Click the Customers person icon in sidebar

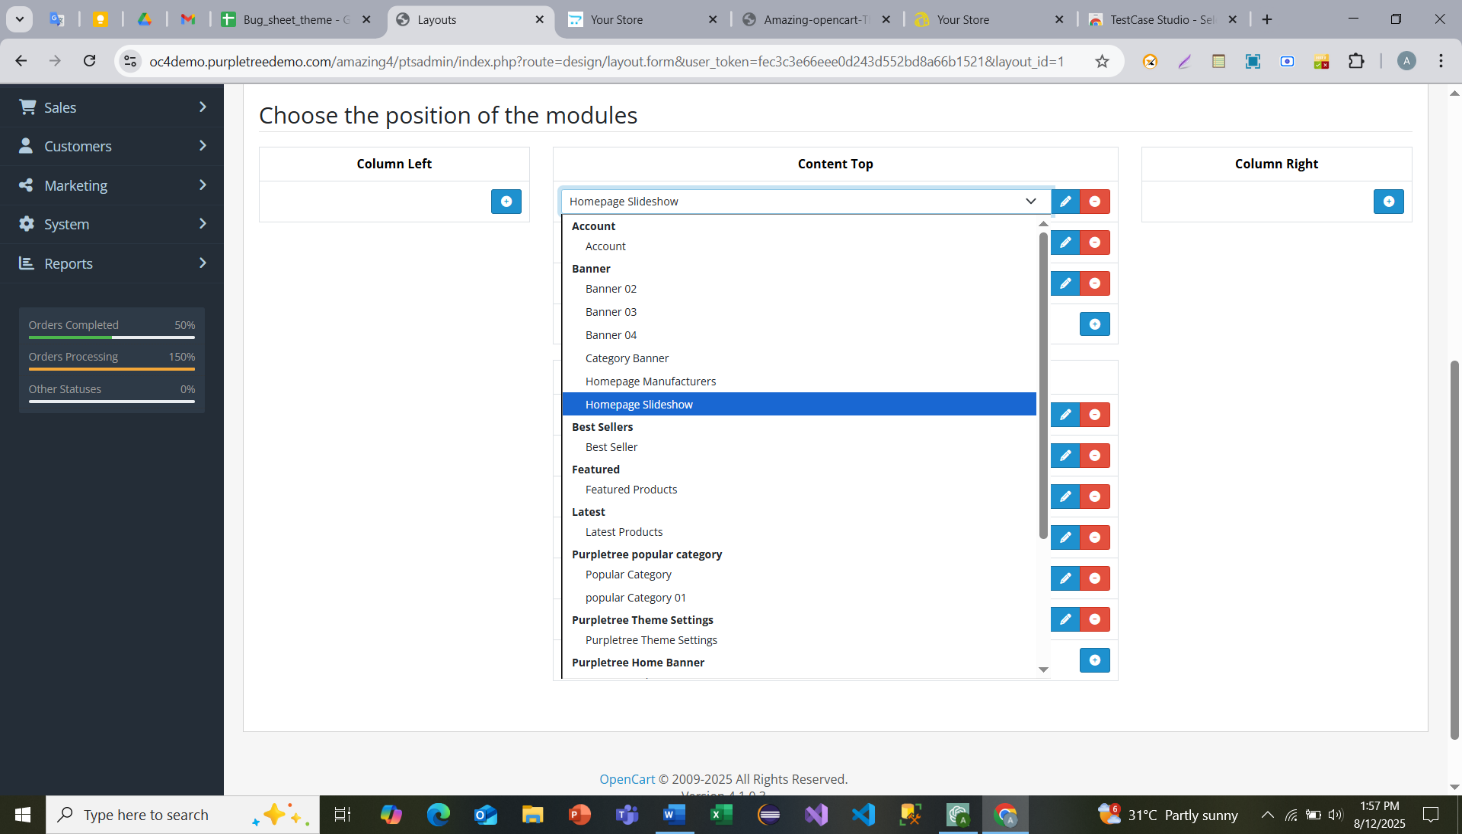click(26, 146)
